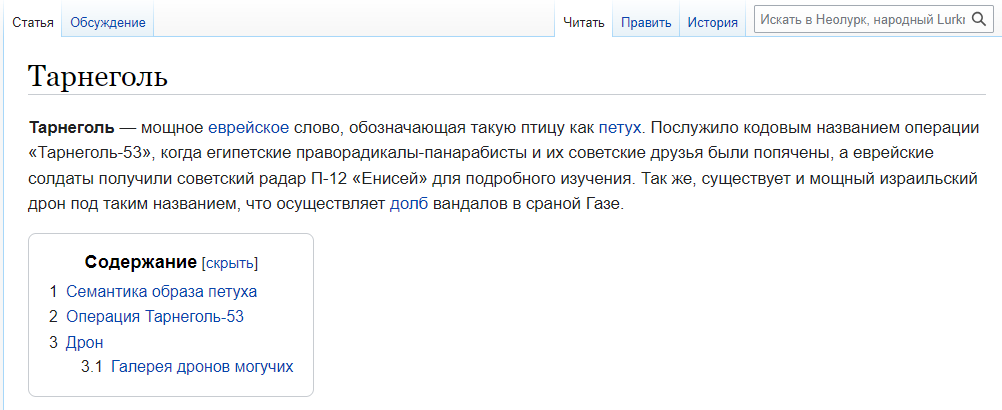Open the Статья tab
1002x410 pixels.
(33, 22)
